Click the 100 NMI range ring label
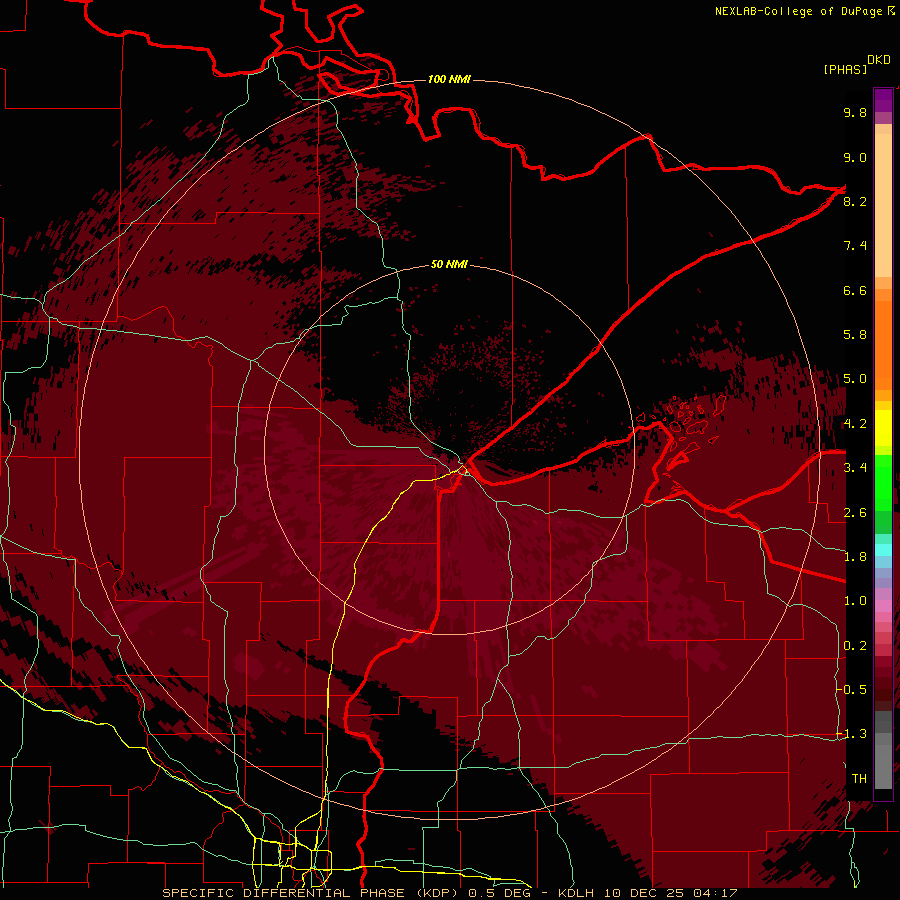Image resolution: width=900 pixels, height=900 pixels. (x=449, y=79)
